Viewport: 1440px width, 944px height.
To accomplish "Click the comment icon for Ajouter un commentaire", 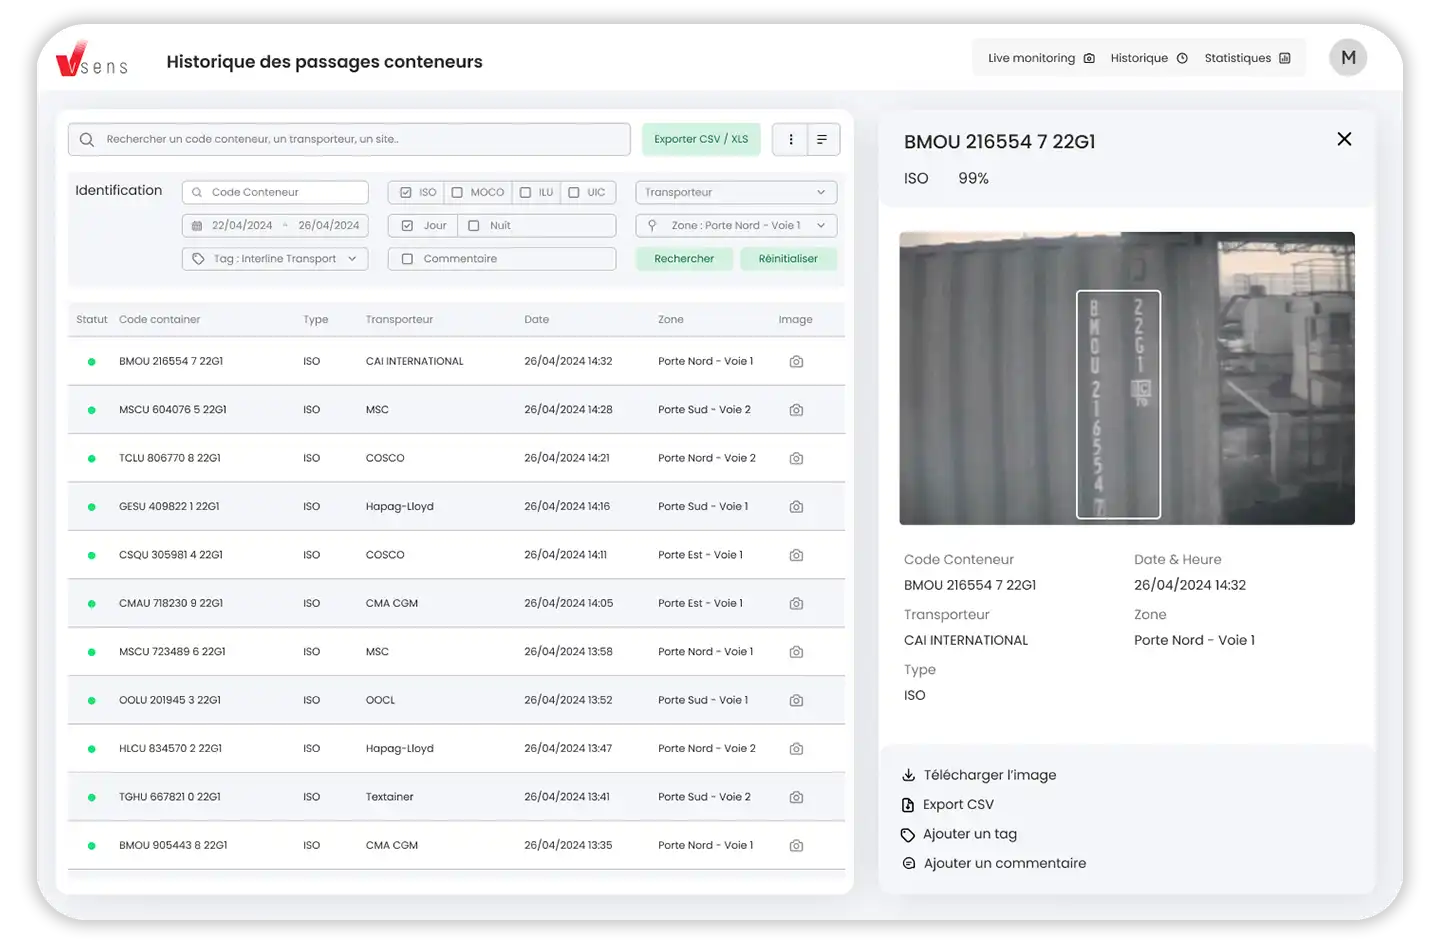I will (x=908, y=864).
